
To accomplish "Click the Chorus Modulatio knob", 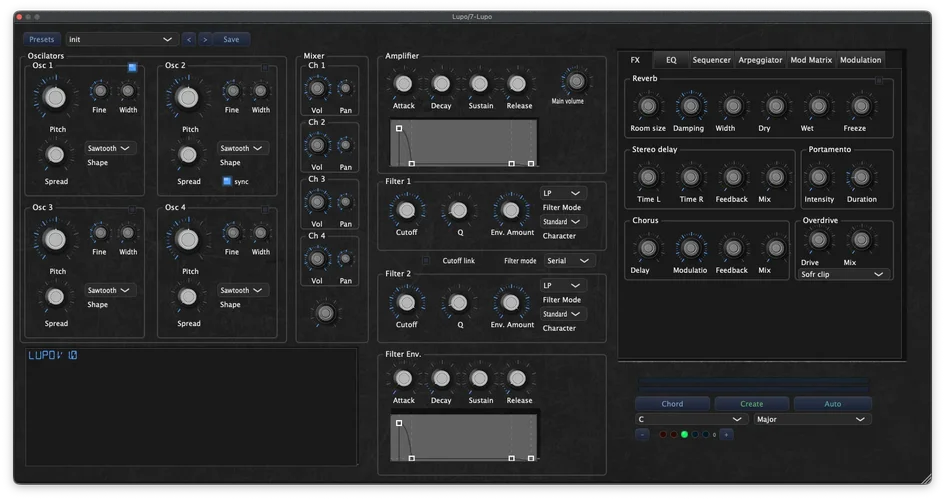I will [691, 248].
